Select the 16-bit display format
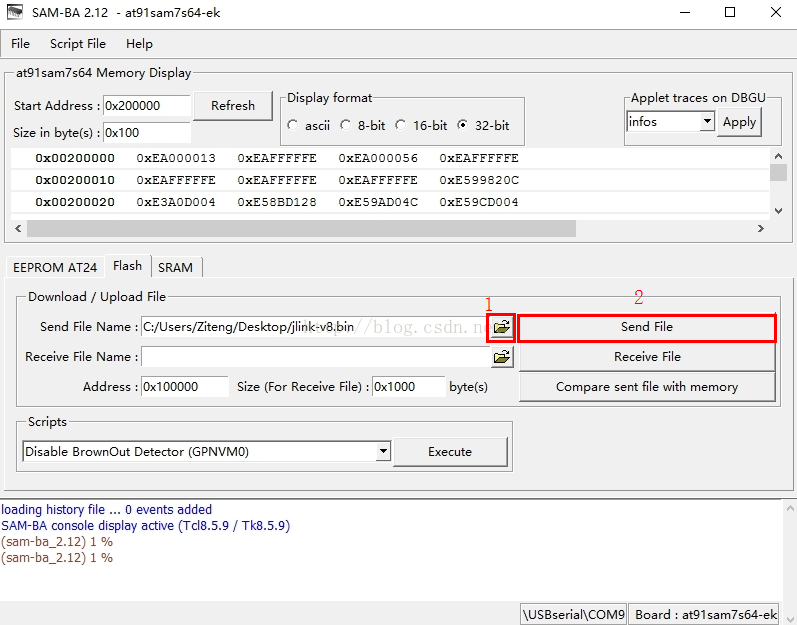This screenshot has width=797, height=625. click(400, 126)
